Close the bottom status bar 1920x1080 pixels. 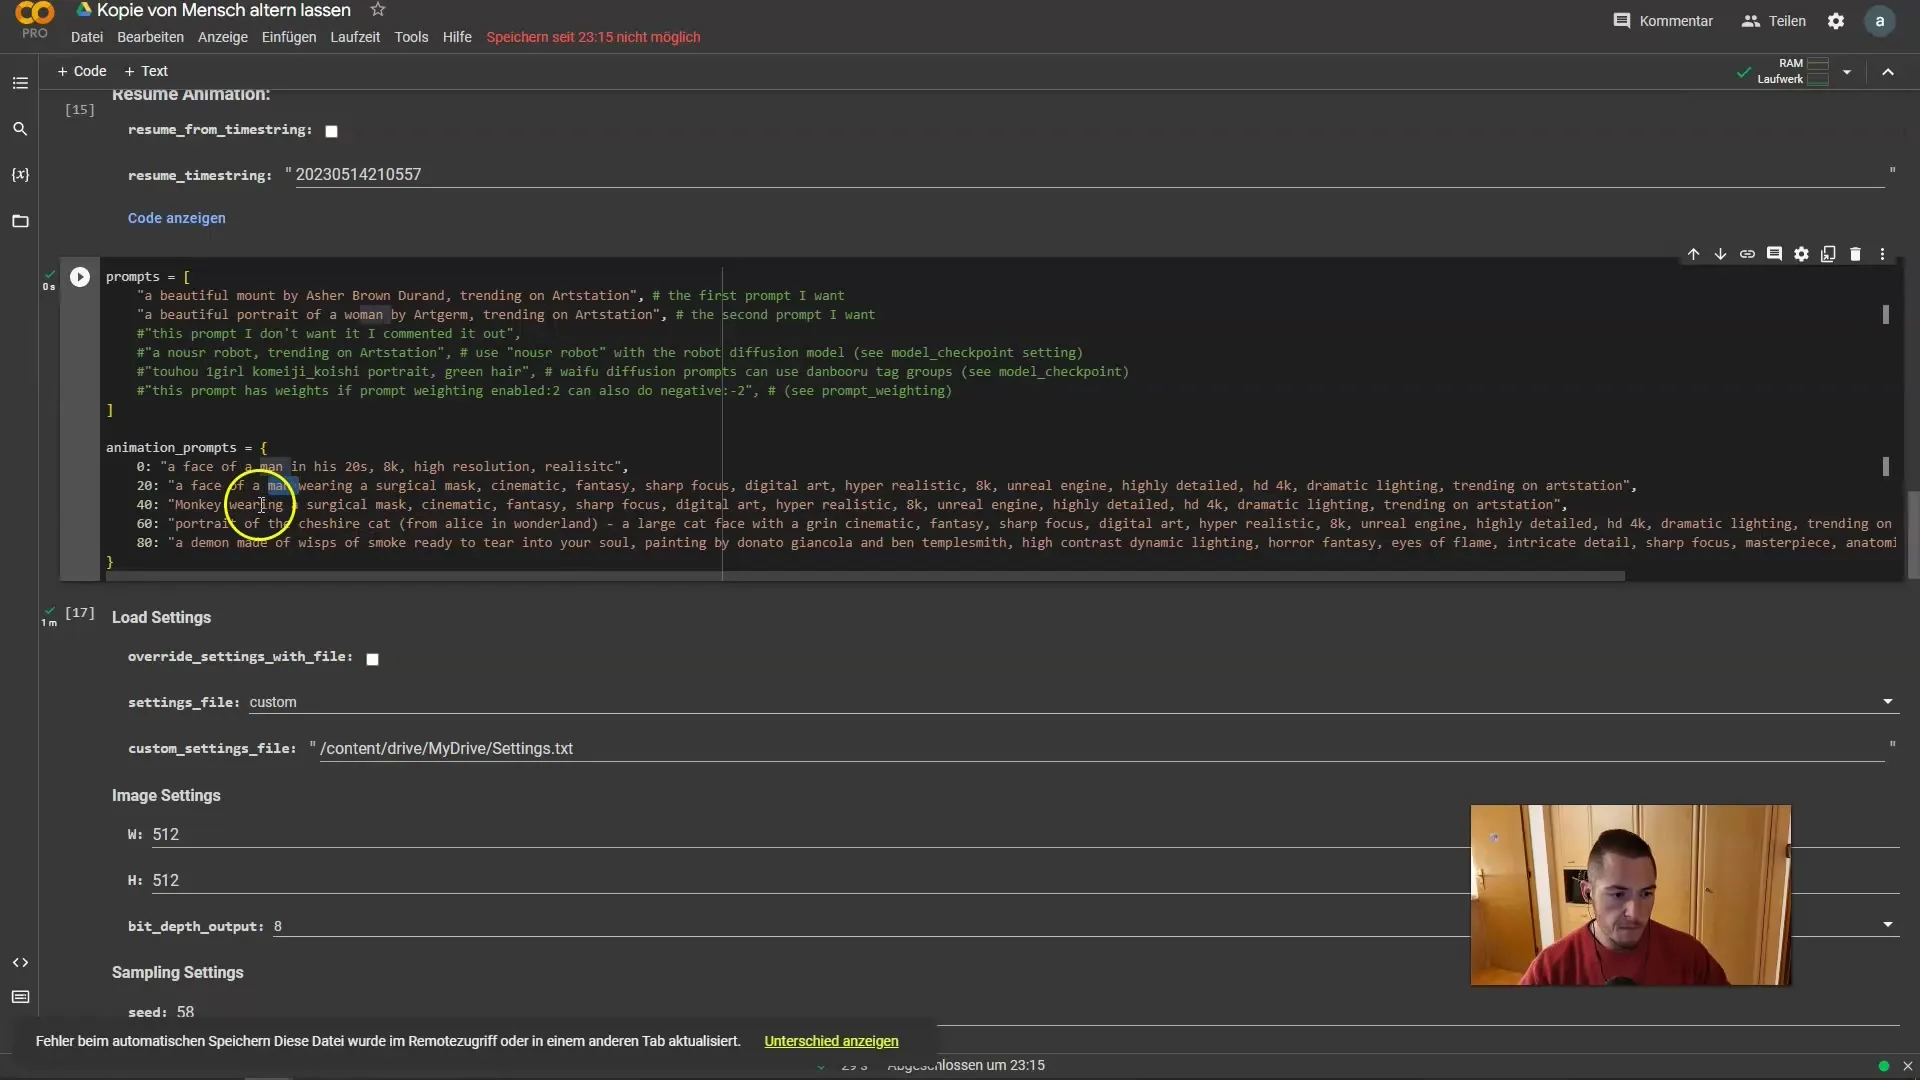1907,1066
